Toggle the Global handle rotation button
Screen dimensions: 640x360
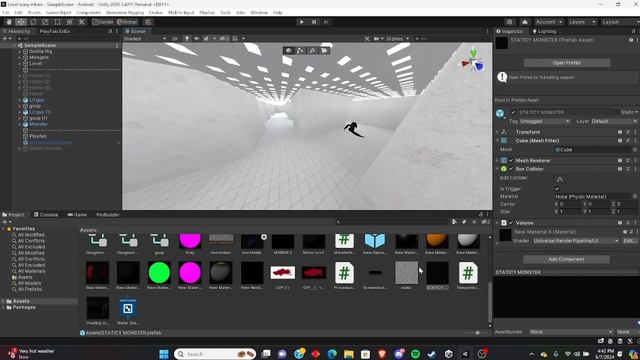127,22
